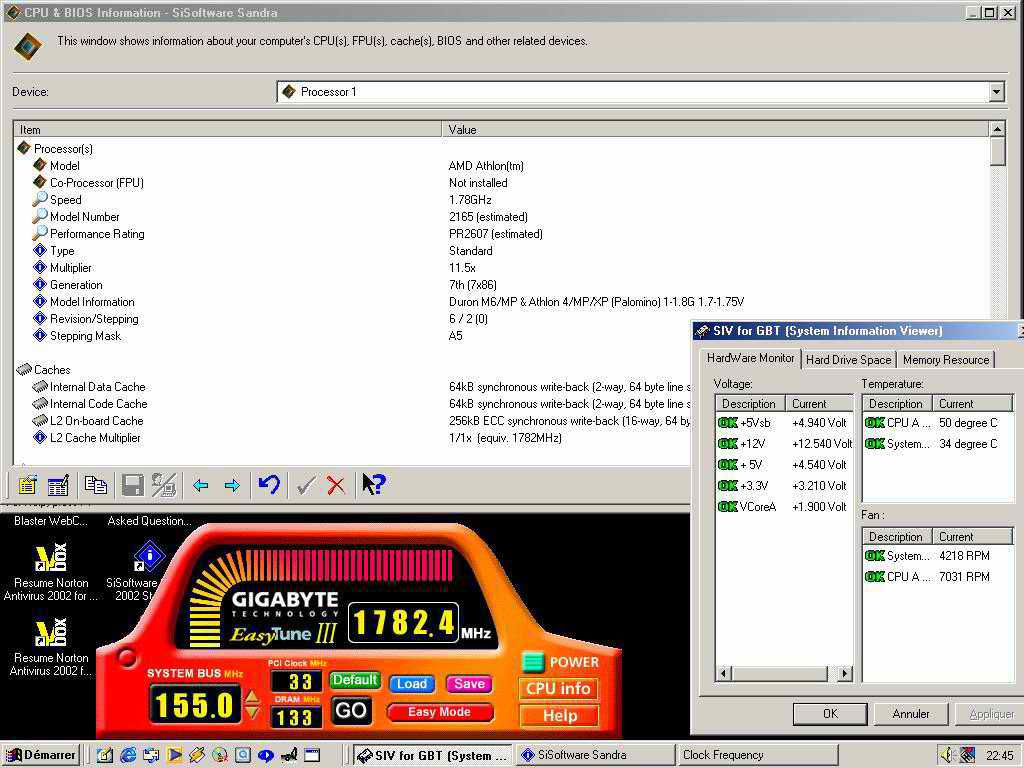The height and width of the screenshot is (768, 1024).
Task: Click the Copy icon in Sandra's toolbar
Action: (96, 485)
